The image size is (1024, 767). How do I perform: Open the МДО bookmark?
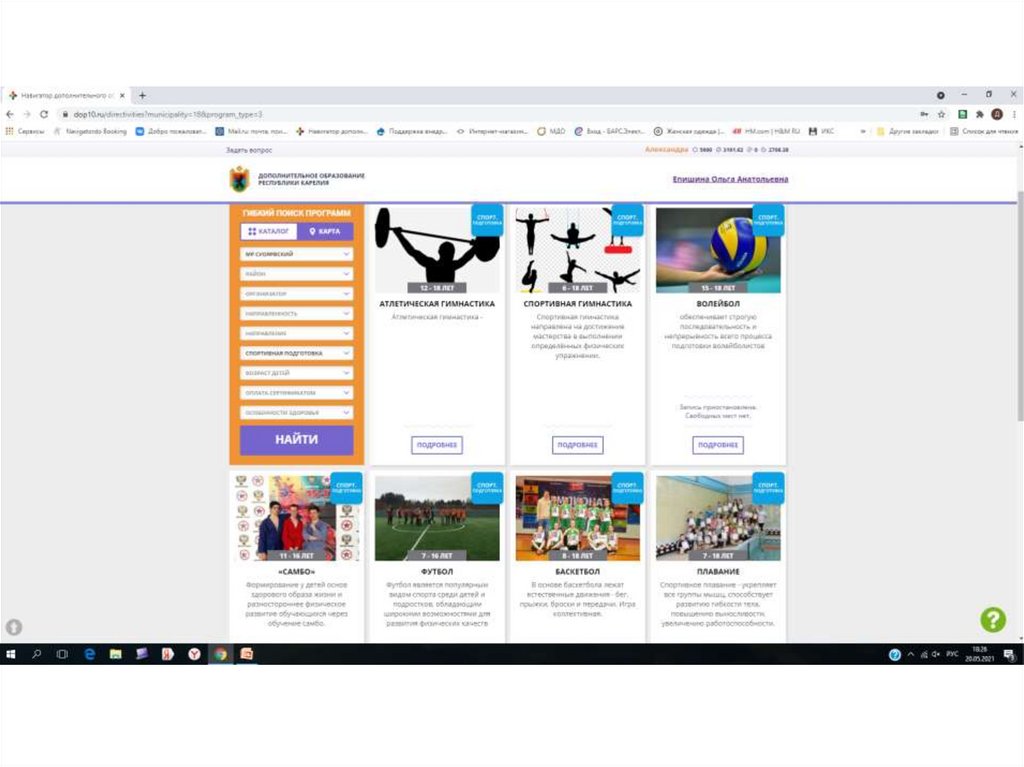click(551, 131)
